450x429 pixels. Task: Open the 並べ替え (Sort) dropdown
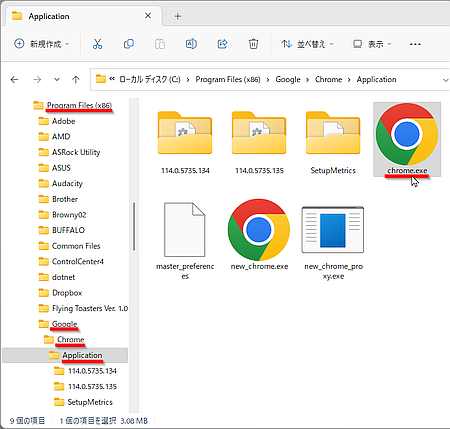pos(307,44)
